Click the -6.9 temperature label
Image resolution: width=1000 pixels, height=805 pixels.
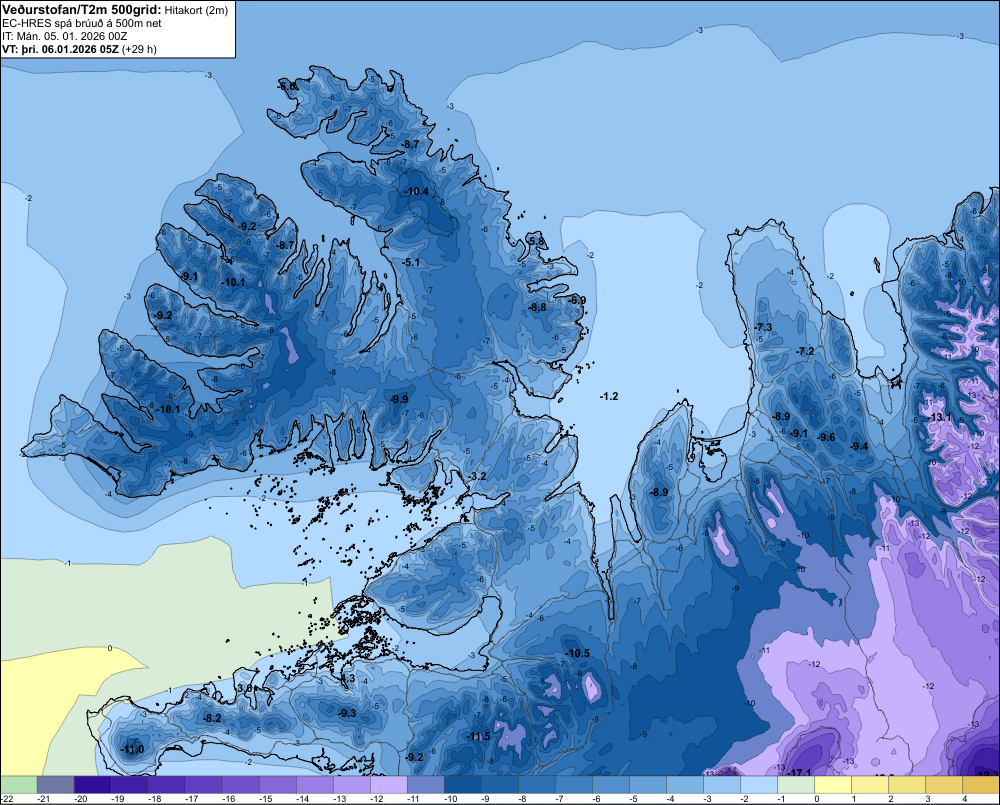point(577,300)
